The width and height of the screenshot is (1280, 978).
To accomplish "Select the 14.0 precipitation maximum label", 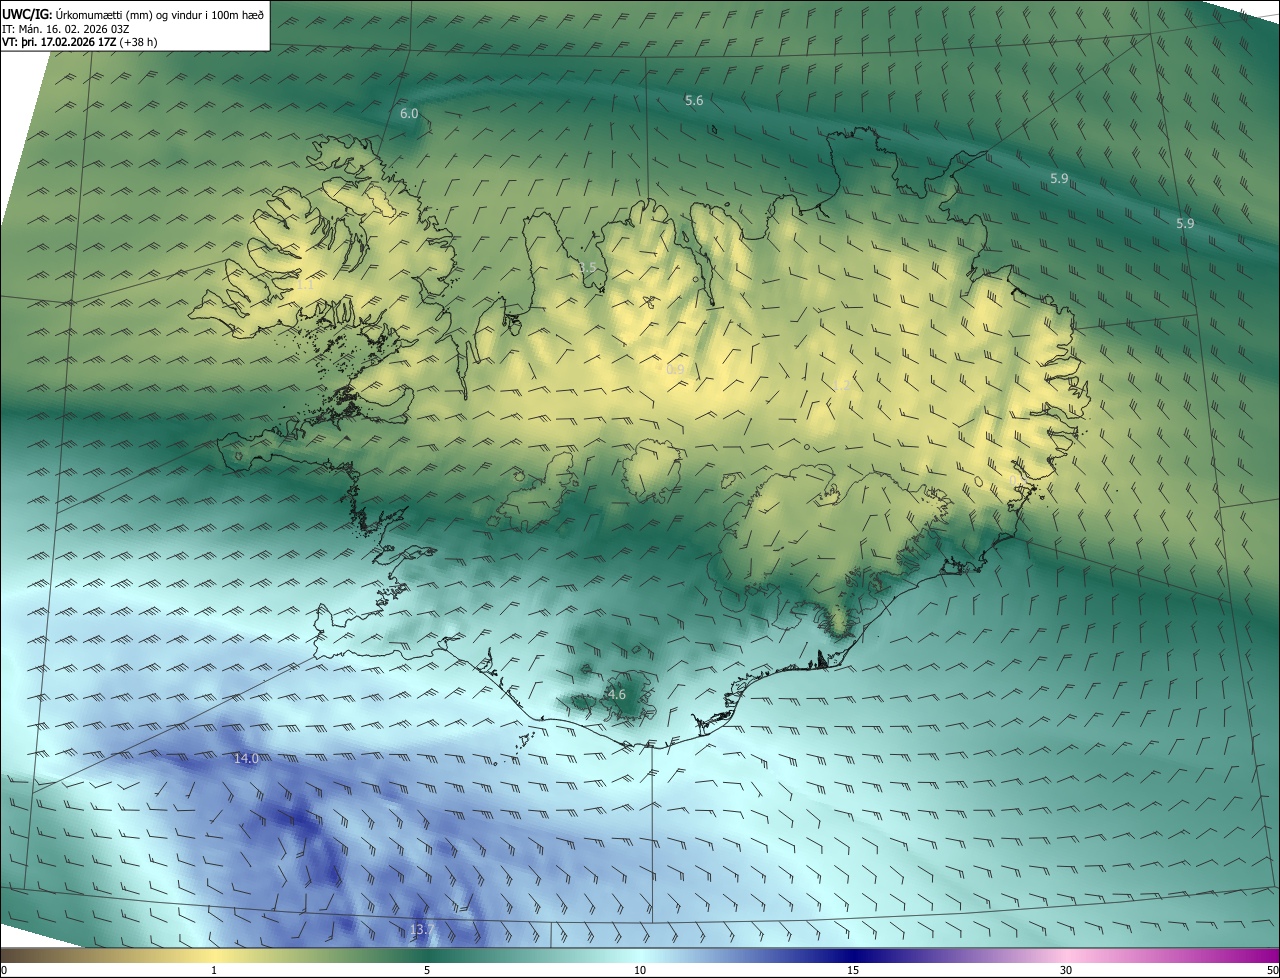I will click(246, 758).
